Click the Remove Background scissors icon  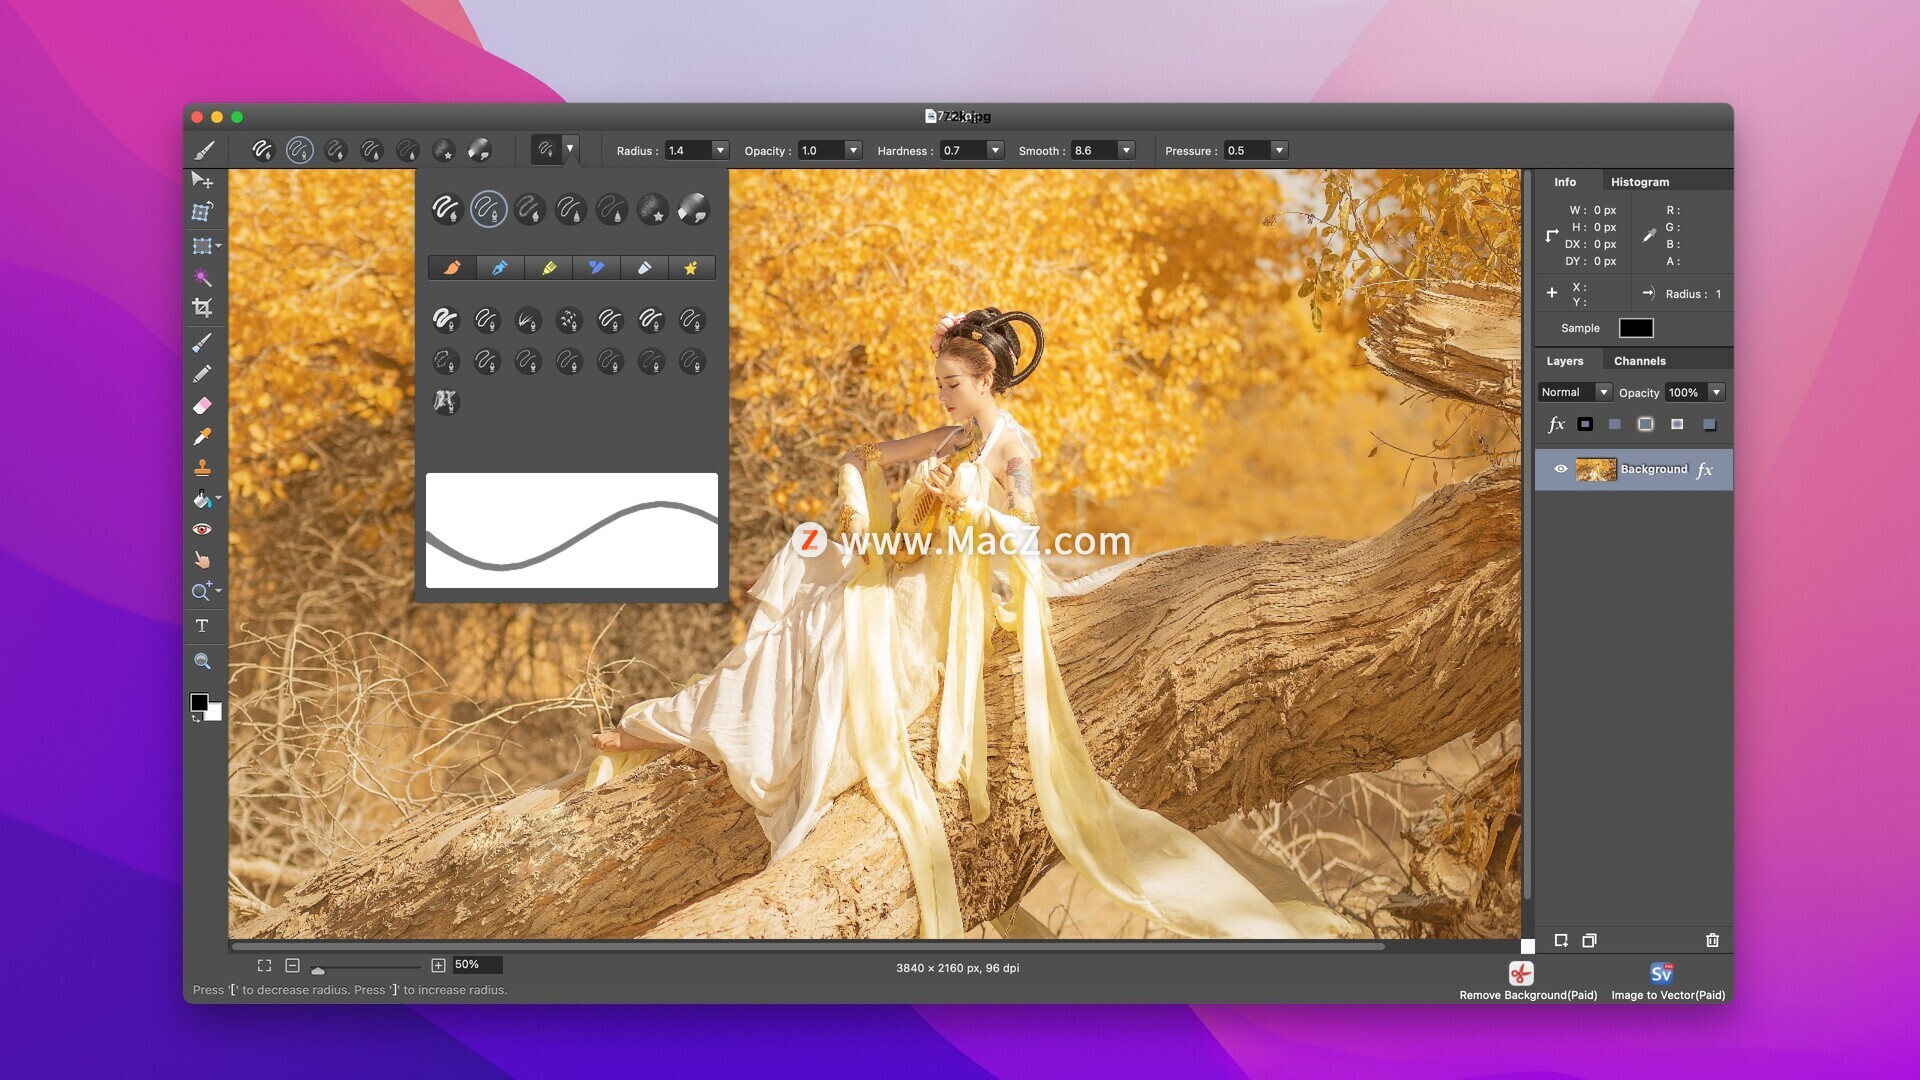tap(1521, 973)
